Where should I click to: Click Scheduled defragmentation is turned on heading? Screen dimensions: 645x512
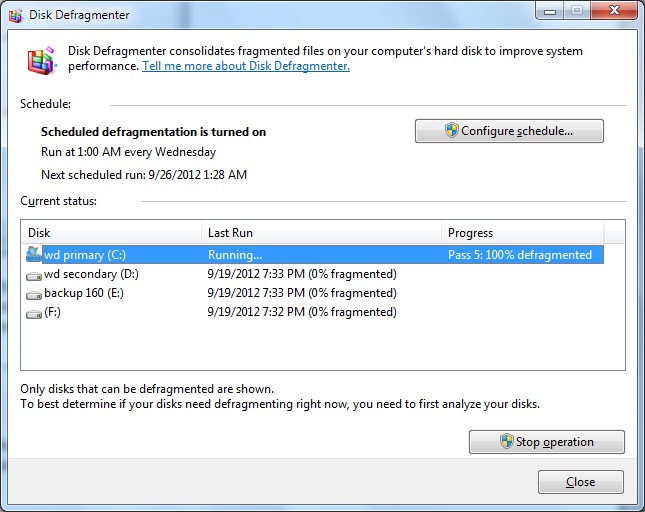click(x=153, y=132)
